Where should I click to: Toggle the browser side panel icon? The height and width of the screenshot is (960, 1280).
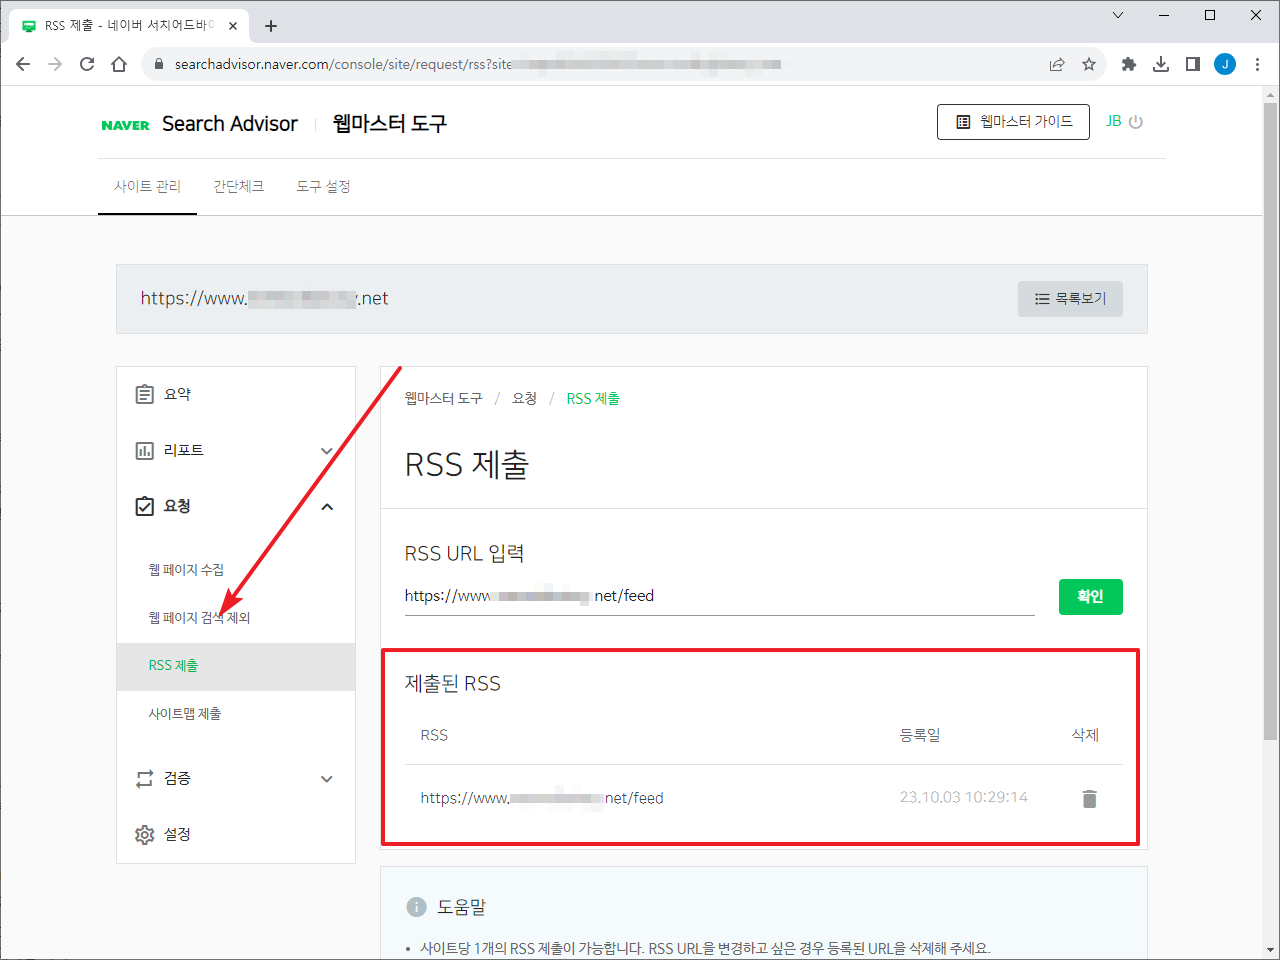(1193, 64)
